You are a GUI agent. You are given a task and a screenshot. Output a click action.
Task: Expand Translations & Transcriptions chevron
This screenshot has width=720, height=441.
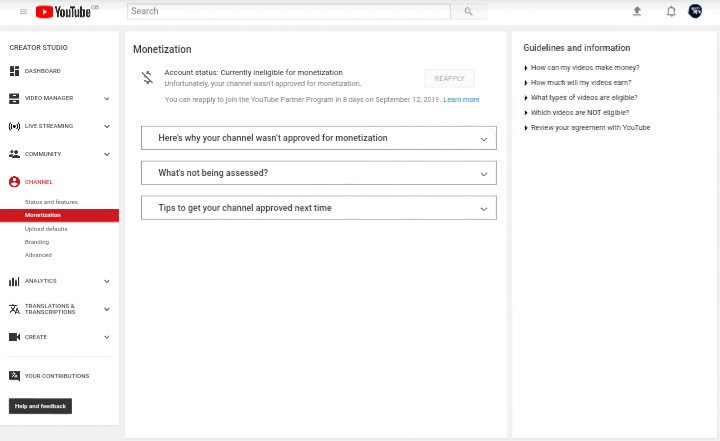[x=107, y=310]
